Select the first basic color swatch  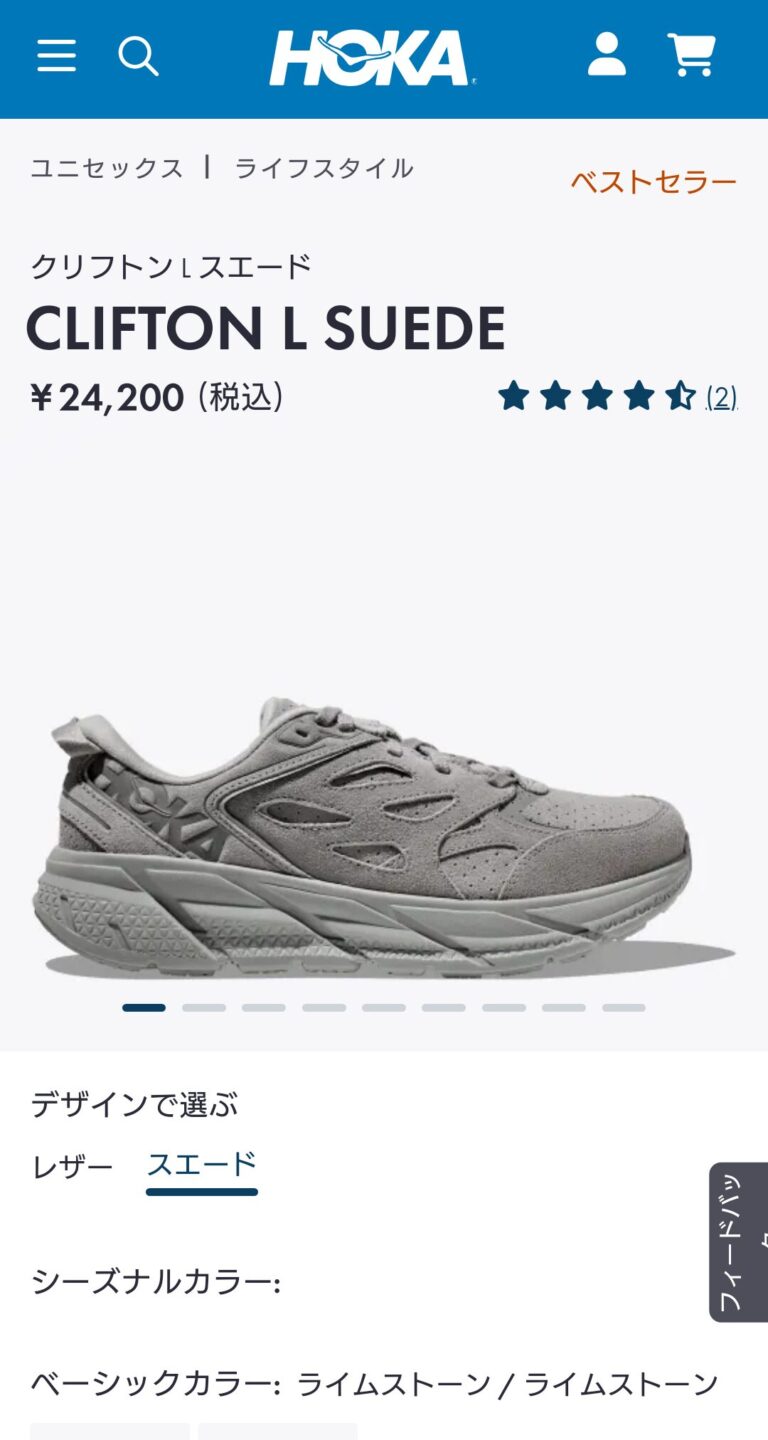coord(110,1431)
